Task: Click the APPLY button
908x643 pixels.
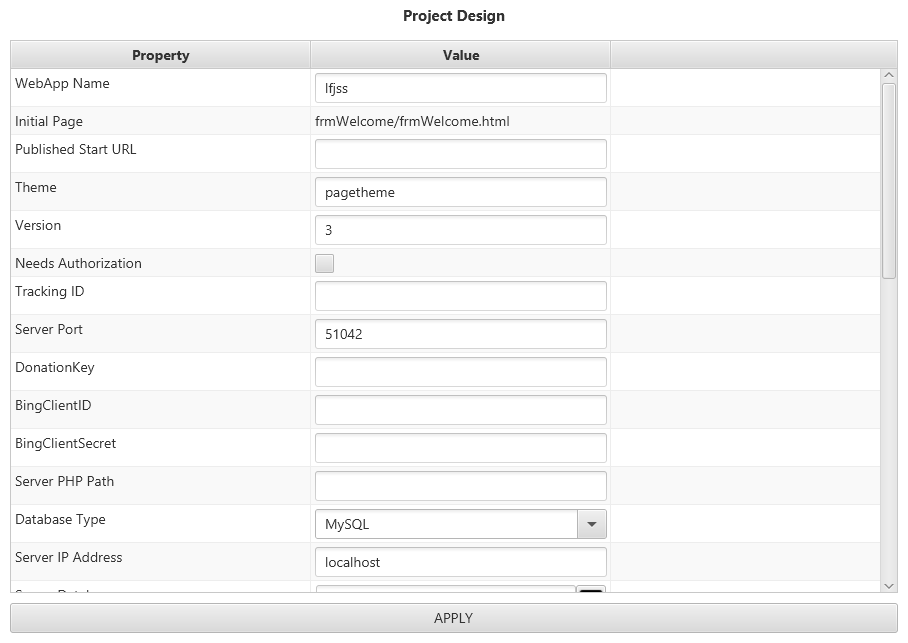Action: pos(453,618)
